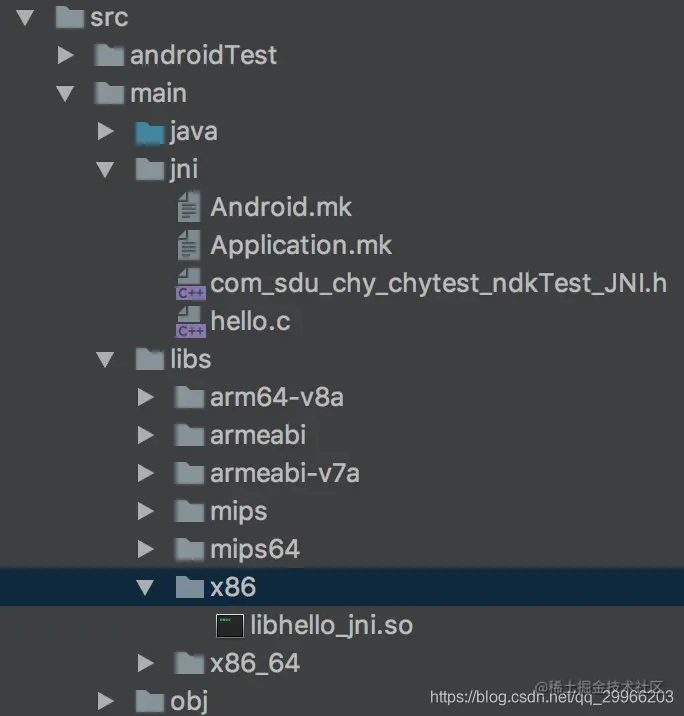Click the C++ icon of hello.c
Viewport: 684px width, 716px height.
(x=190, y=321)
